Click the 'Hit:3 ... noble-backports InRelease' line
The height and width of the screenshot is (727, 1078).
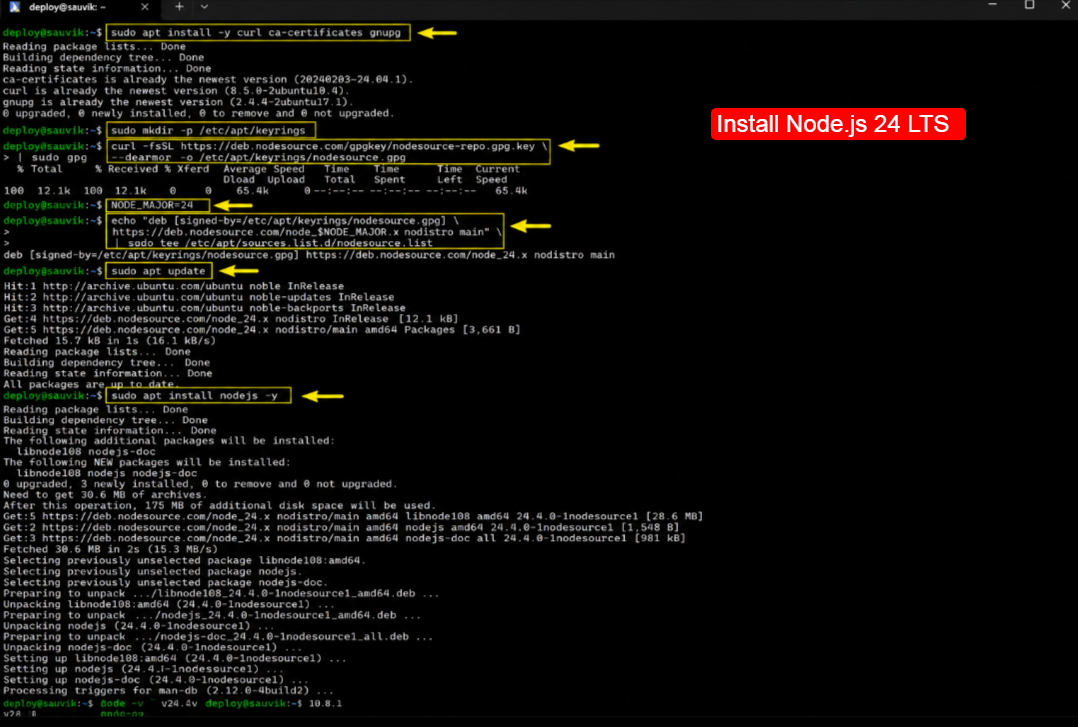coord(204,308)
